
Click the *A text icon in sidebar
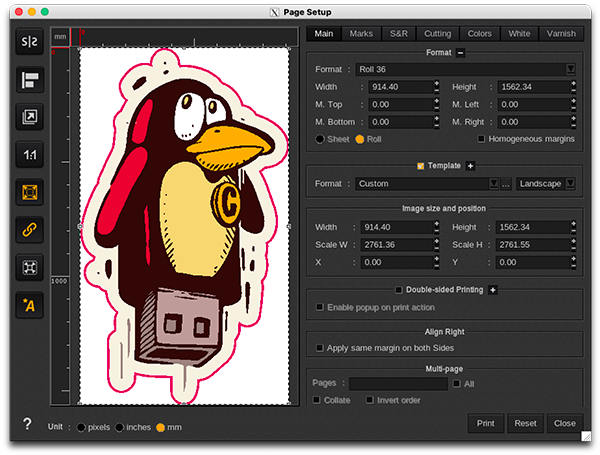30,304
